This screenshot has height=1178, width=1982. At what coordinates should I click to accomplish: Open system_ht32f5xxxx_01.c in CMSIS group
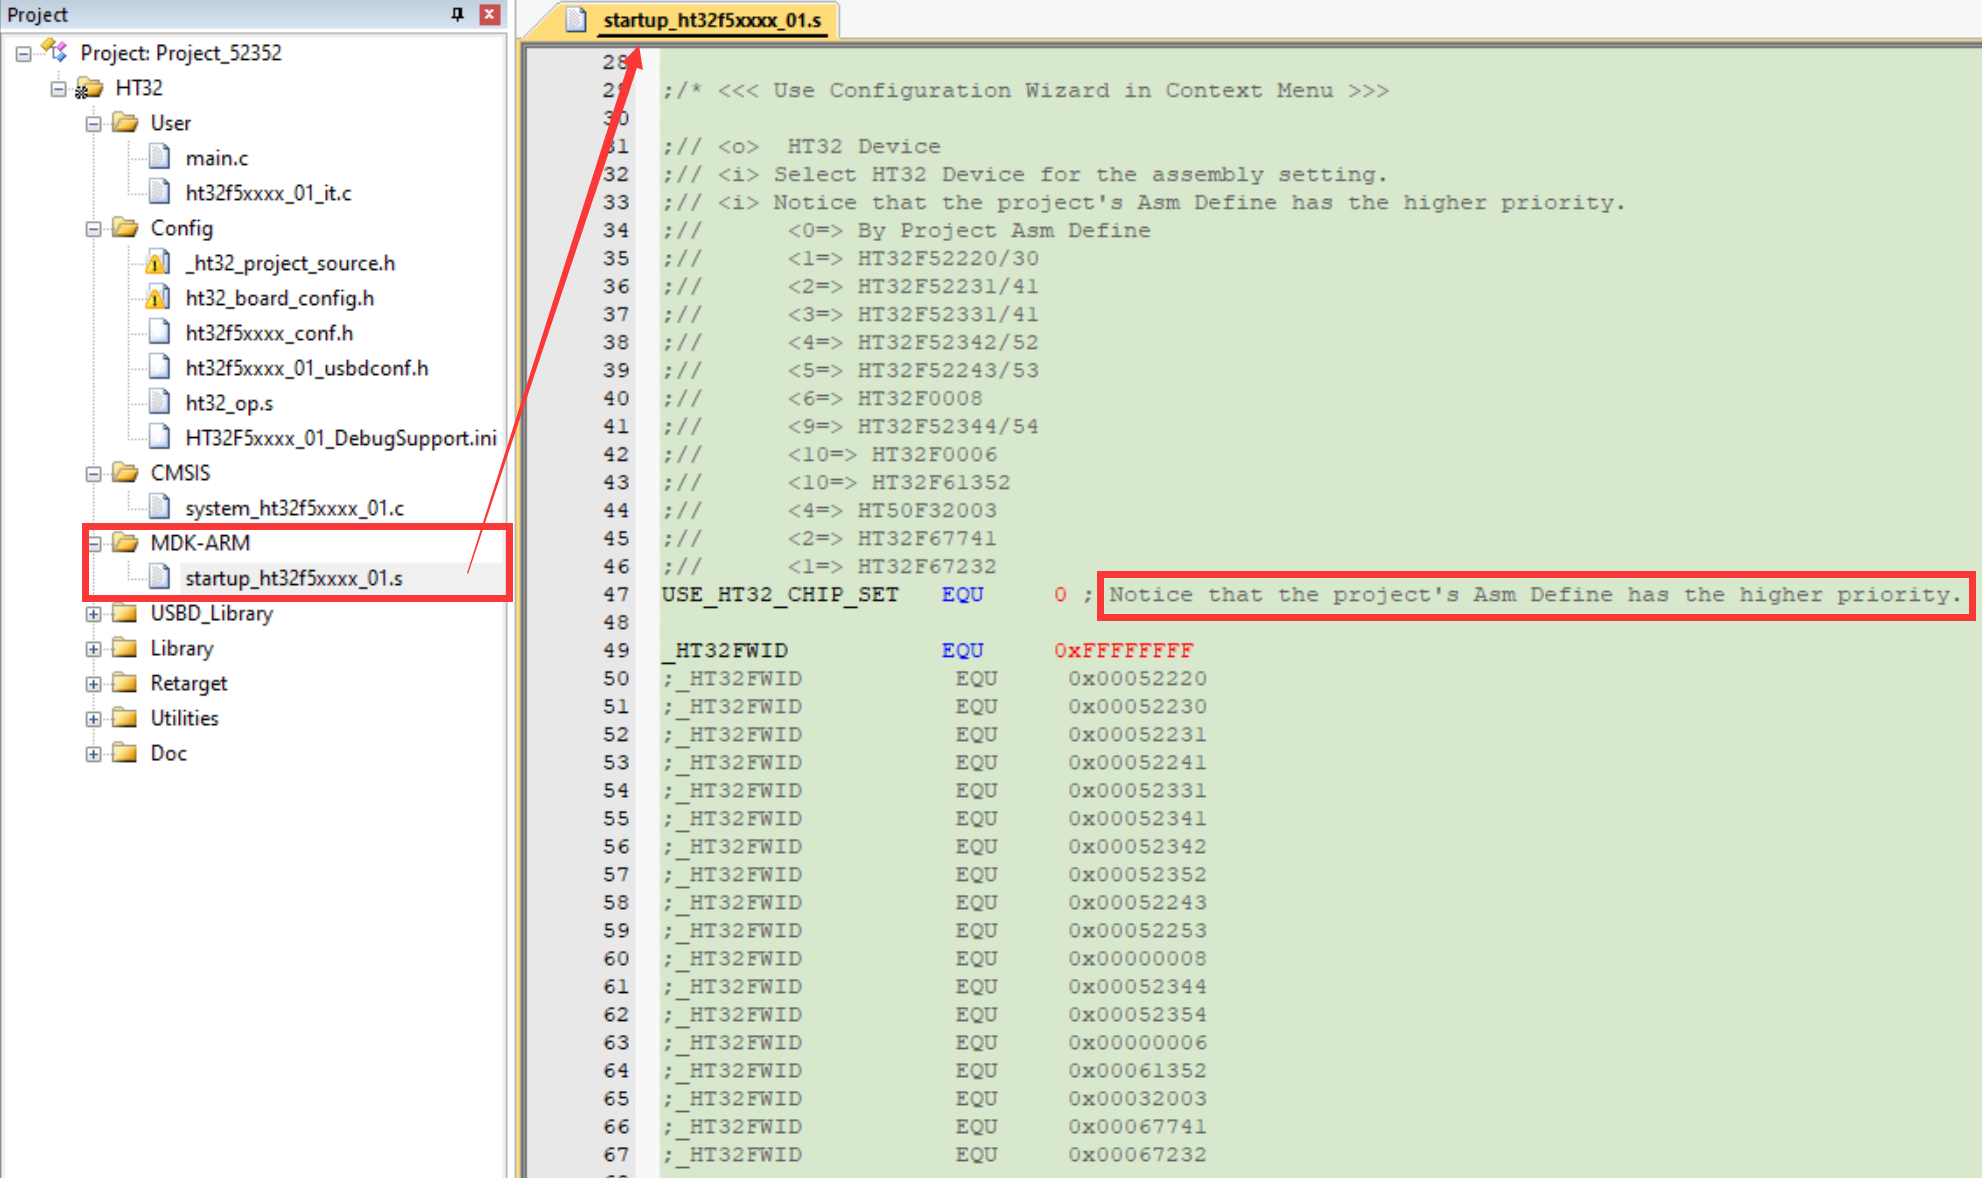[294, 508]
